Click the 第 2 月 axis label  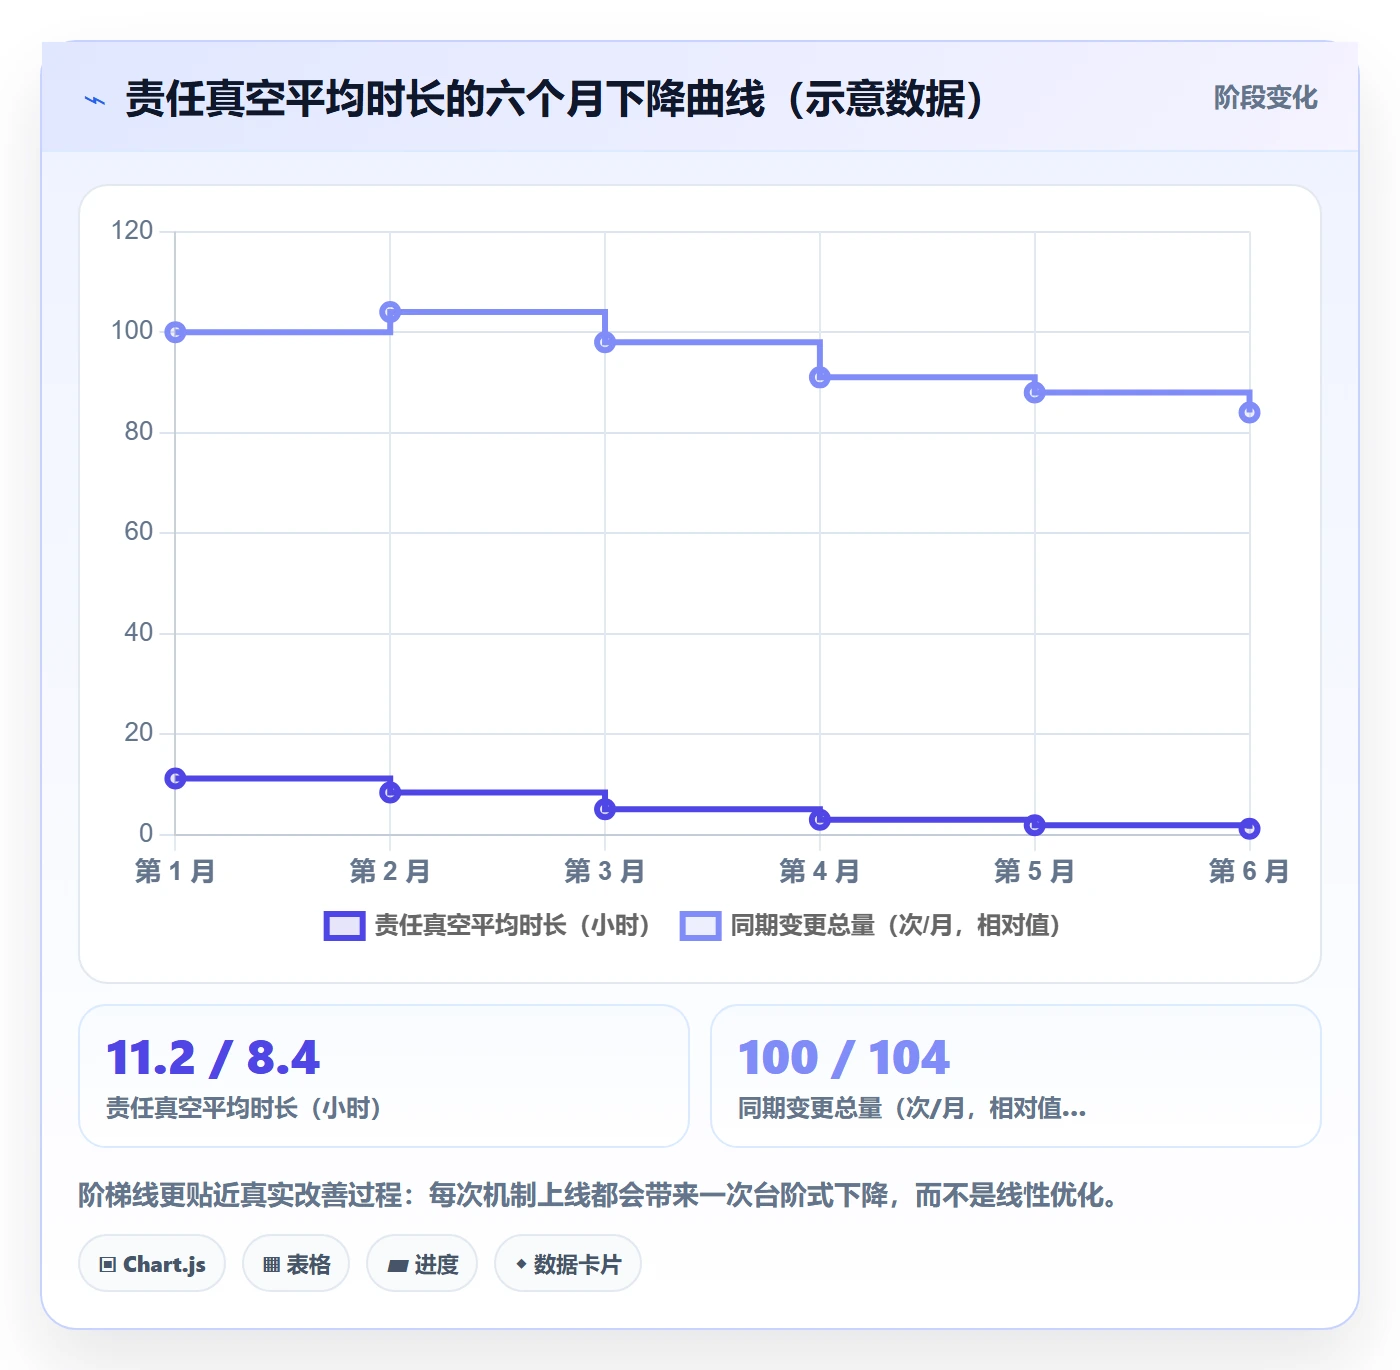[390, 872]
